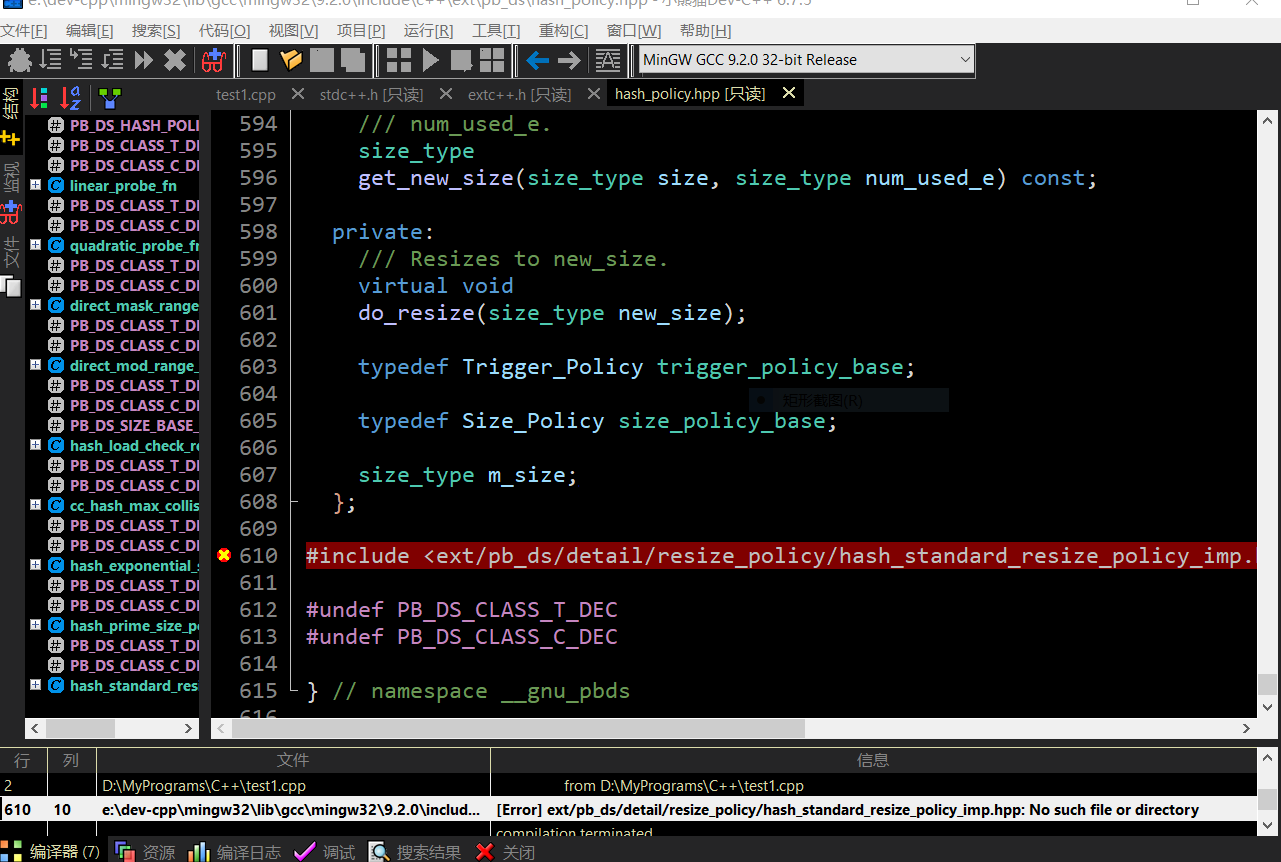Expand the hash_exponential class node
The height and width of the screenshot is (862, 1281).
pos(35,565)
